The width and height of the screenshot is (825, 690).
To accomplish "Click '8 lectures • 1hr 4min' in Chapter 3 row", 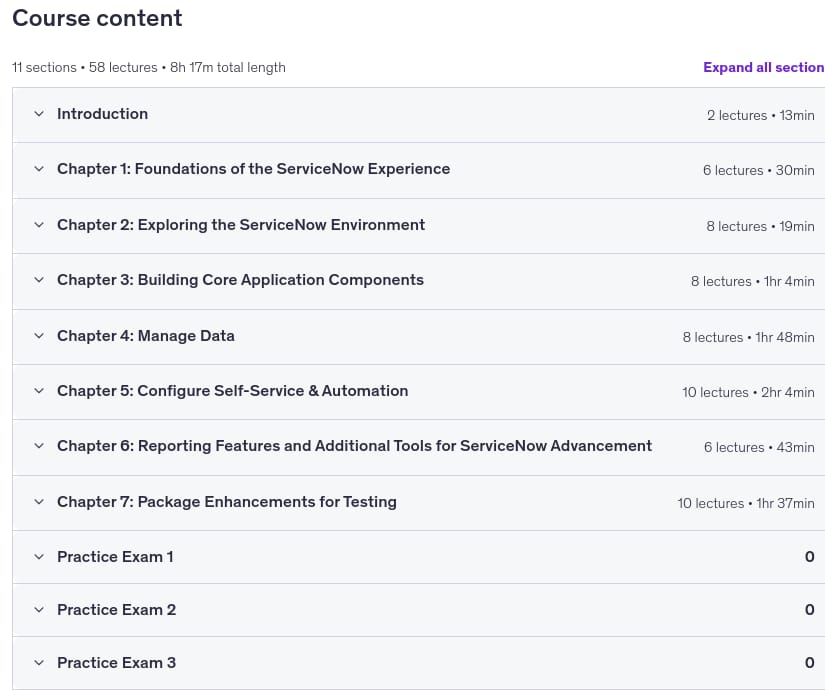I will (x=753, y=282).
